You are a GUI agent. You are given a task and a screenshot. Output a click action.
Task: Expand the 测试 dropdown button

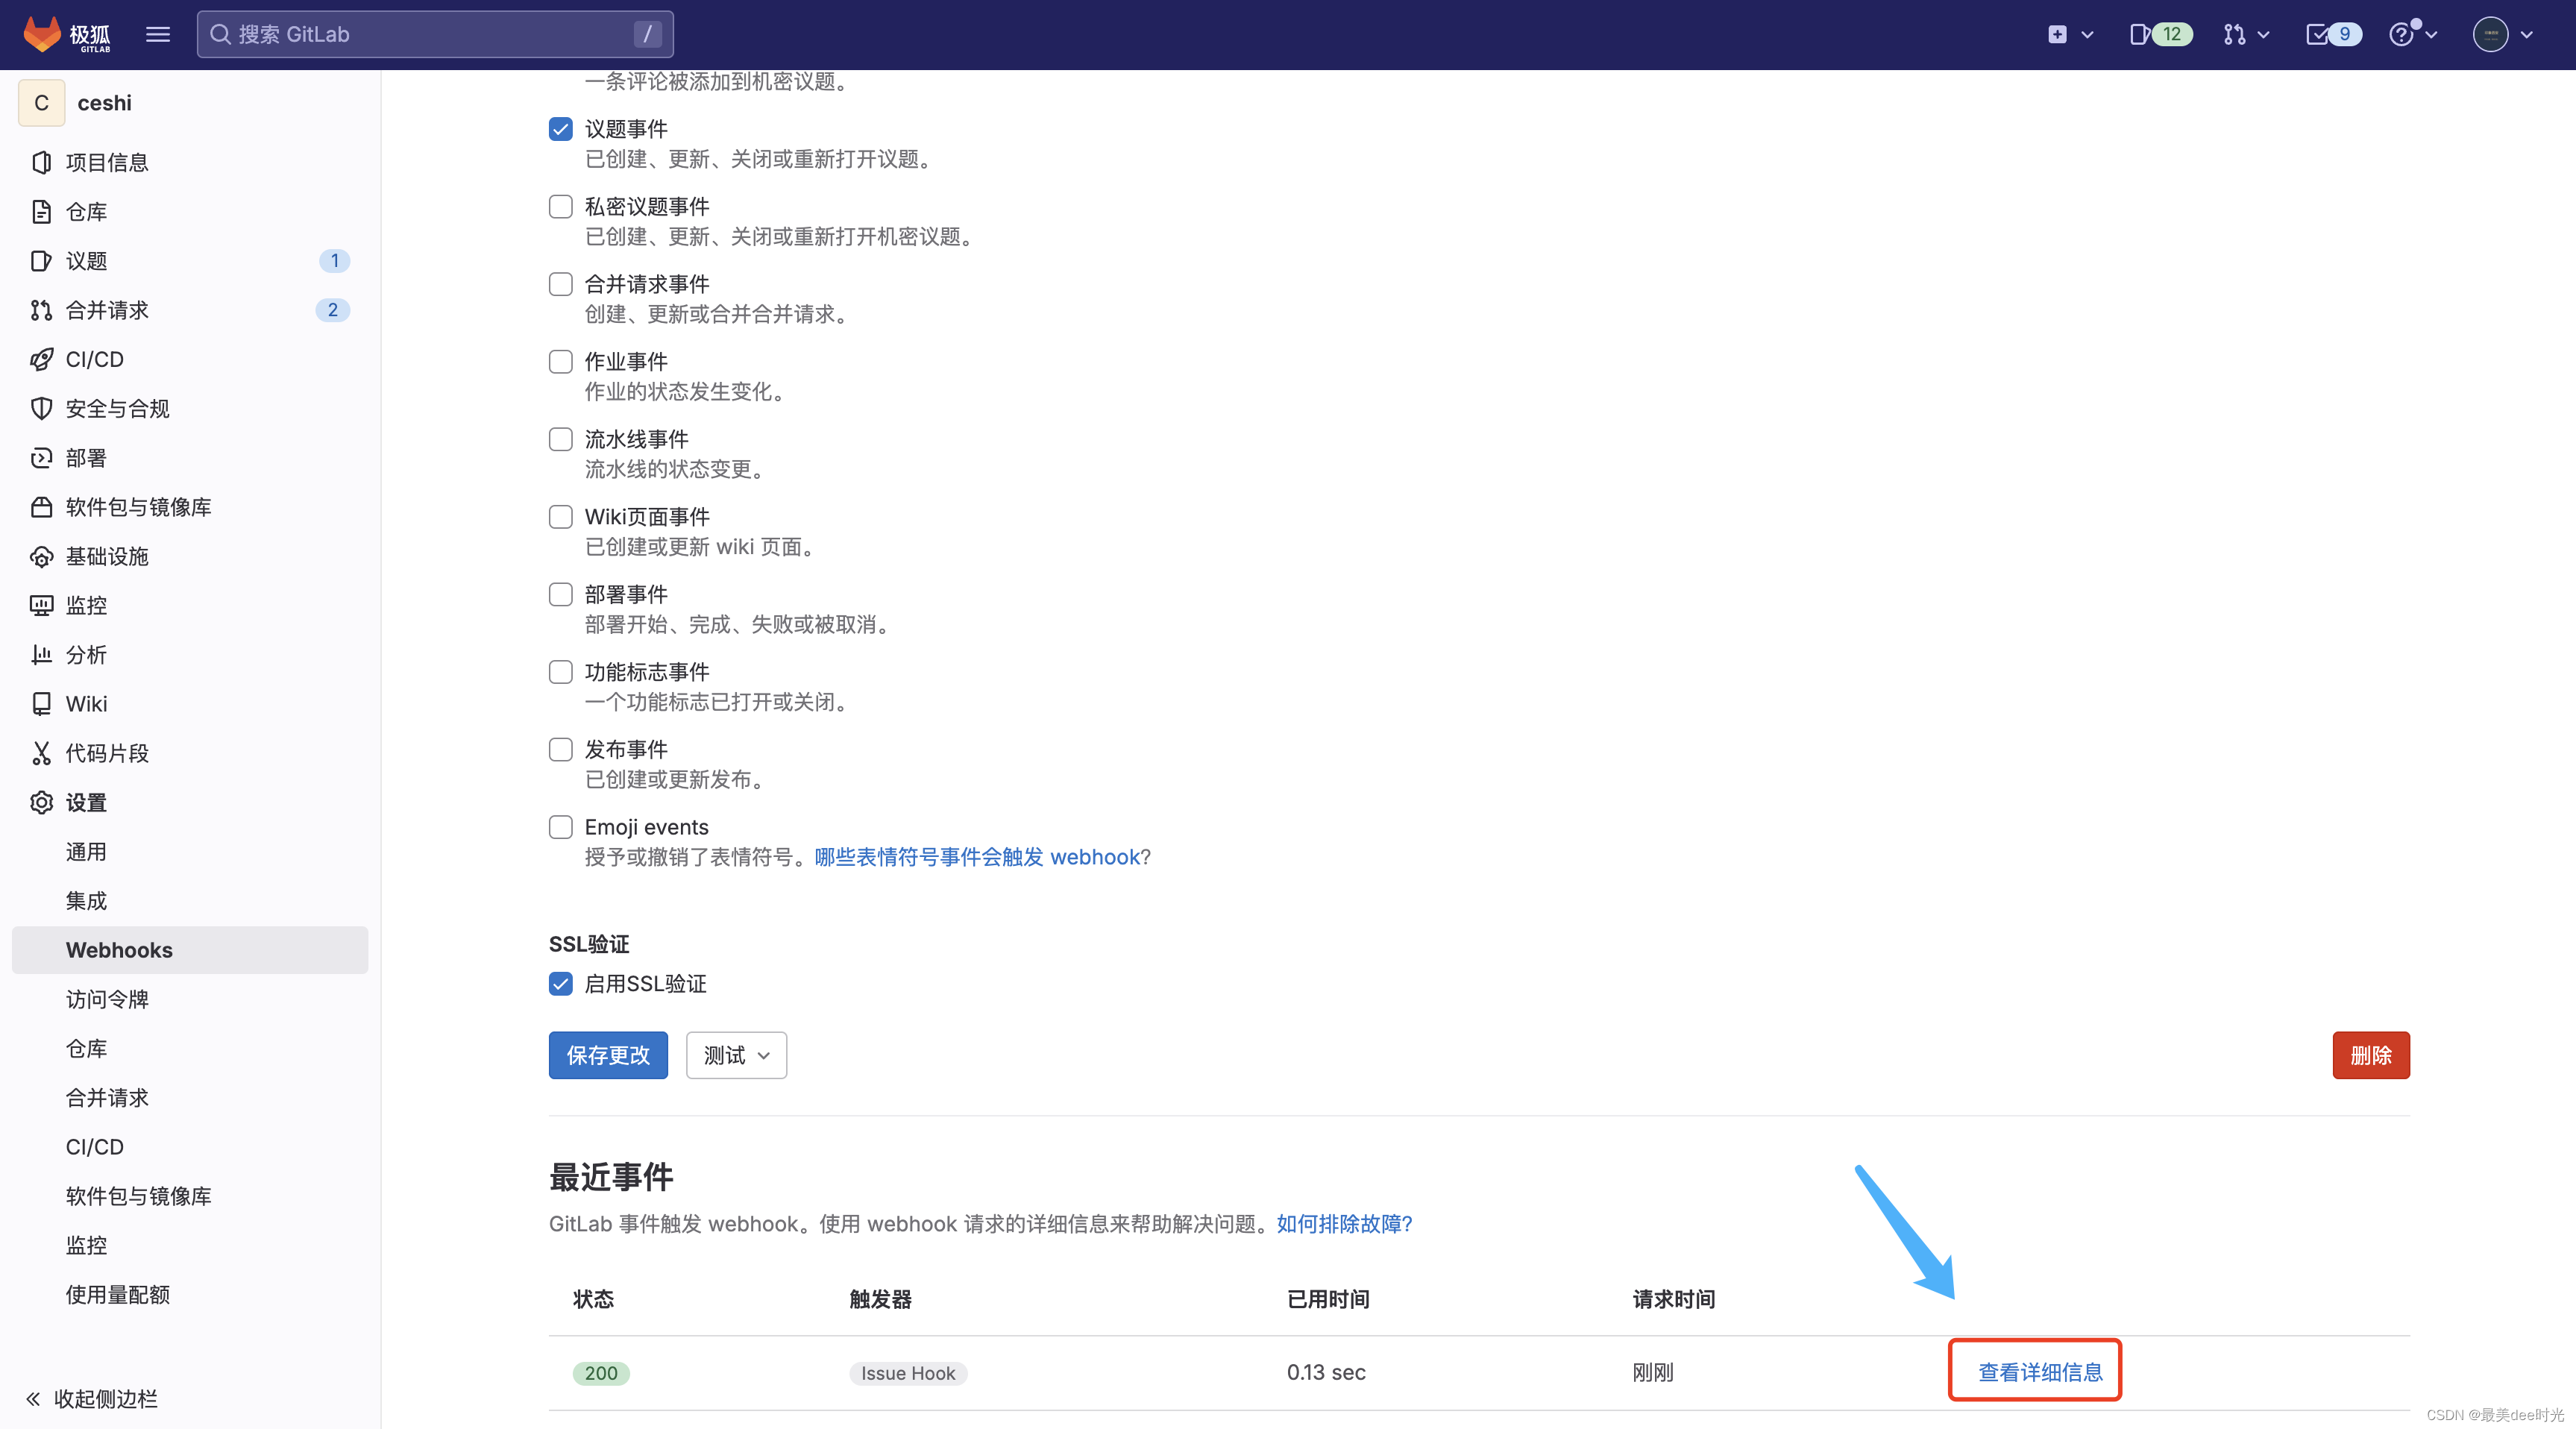tap(736, 1055)
